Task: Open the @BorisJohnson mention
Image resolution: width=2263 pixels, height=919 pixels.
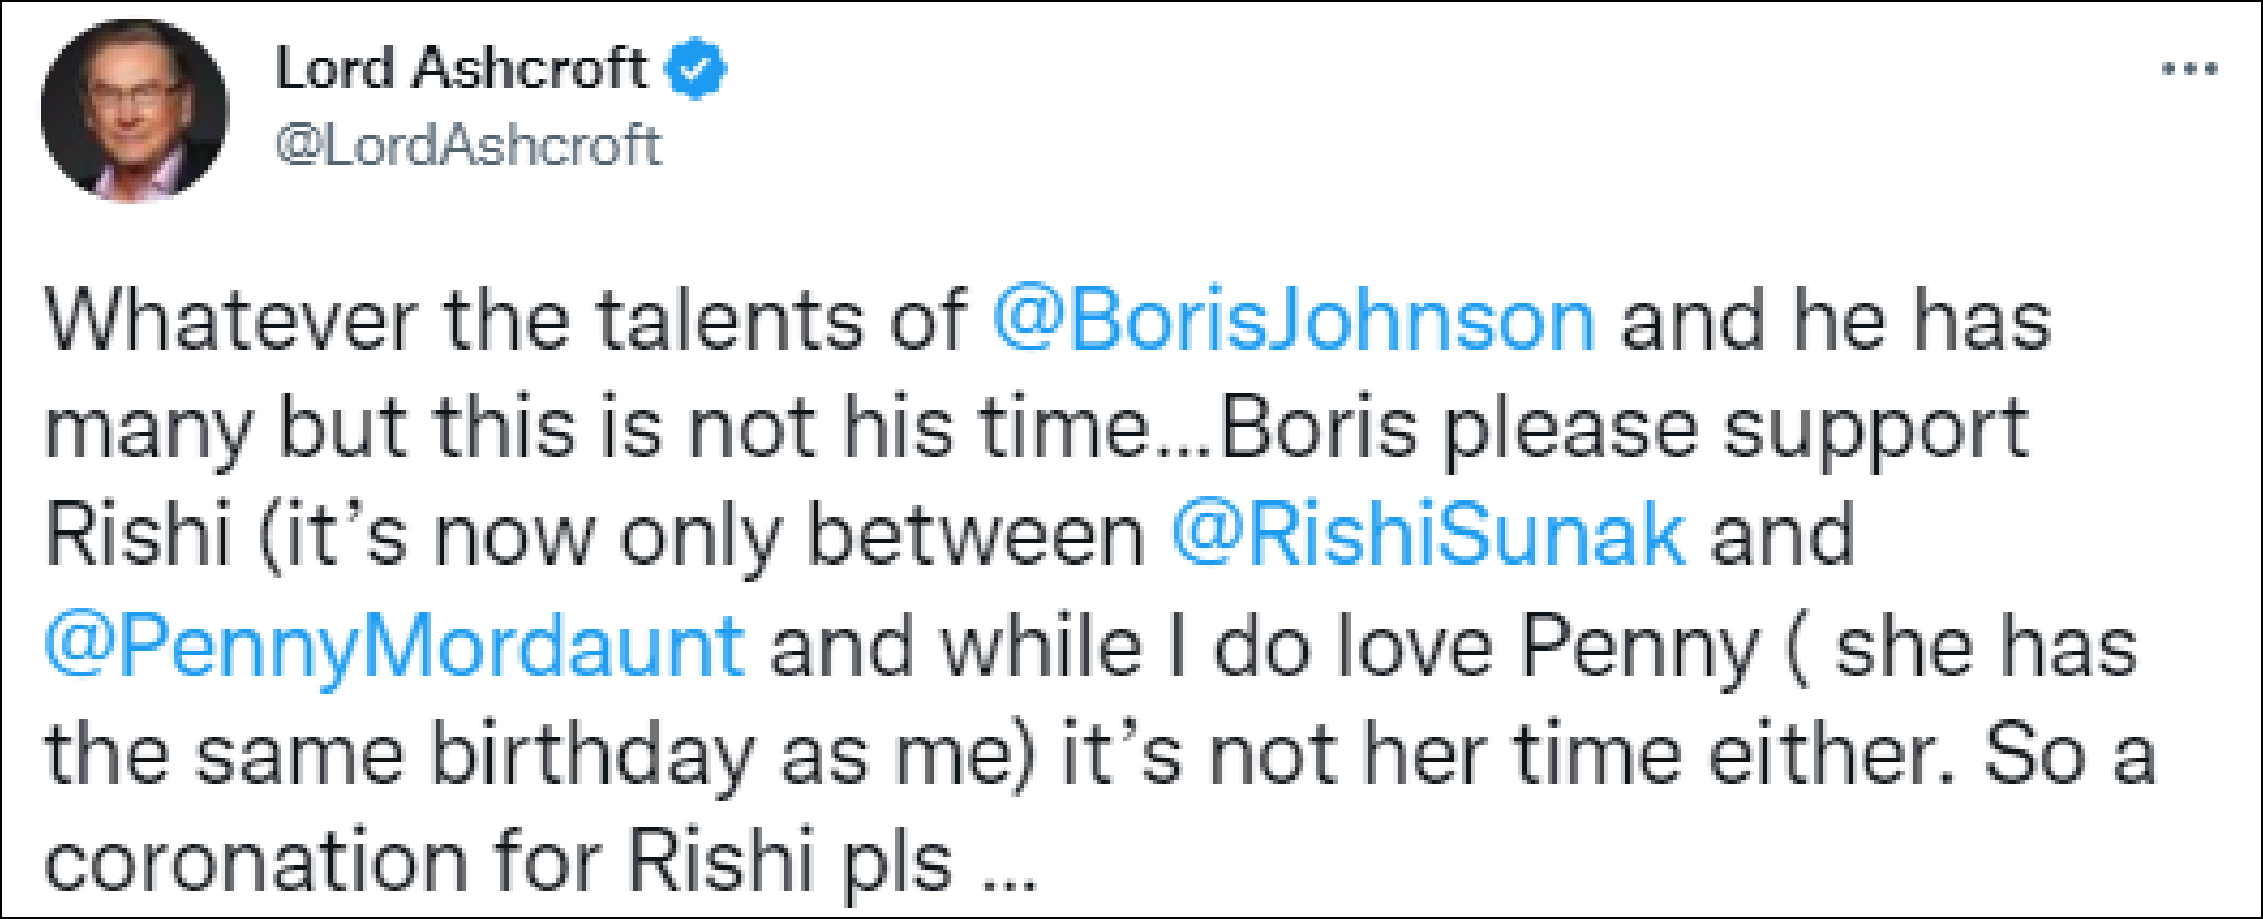Action: pyautogui.click(x=1294, y=321)
